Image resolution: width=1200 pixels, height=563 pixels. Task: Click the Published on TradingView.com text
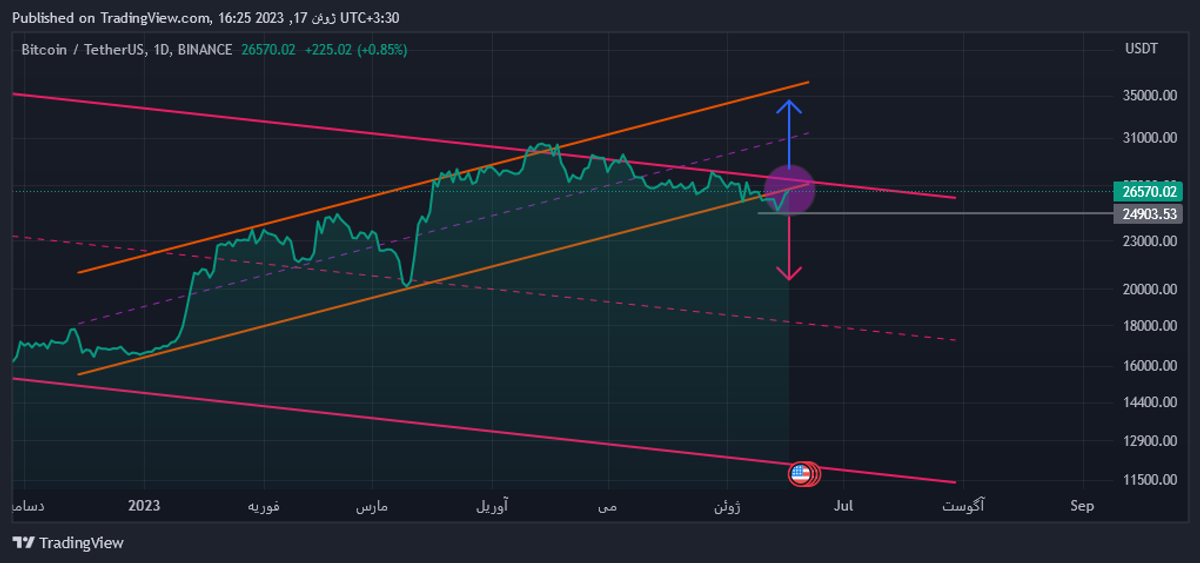112,18
